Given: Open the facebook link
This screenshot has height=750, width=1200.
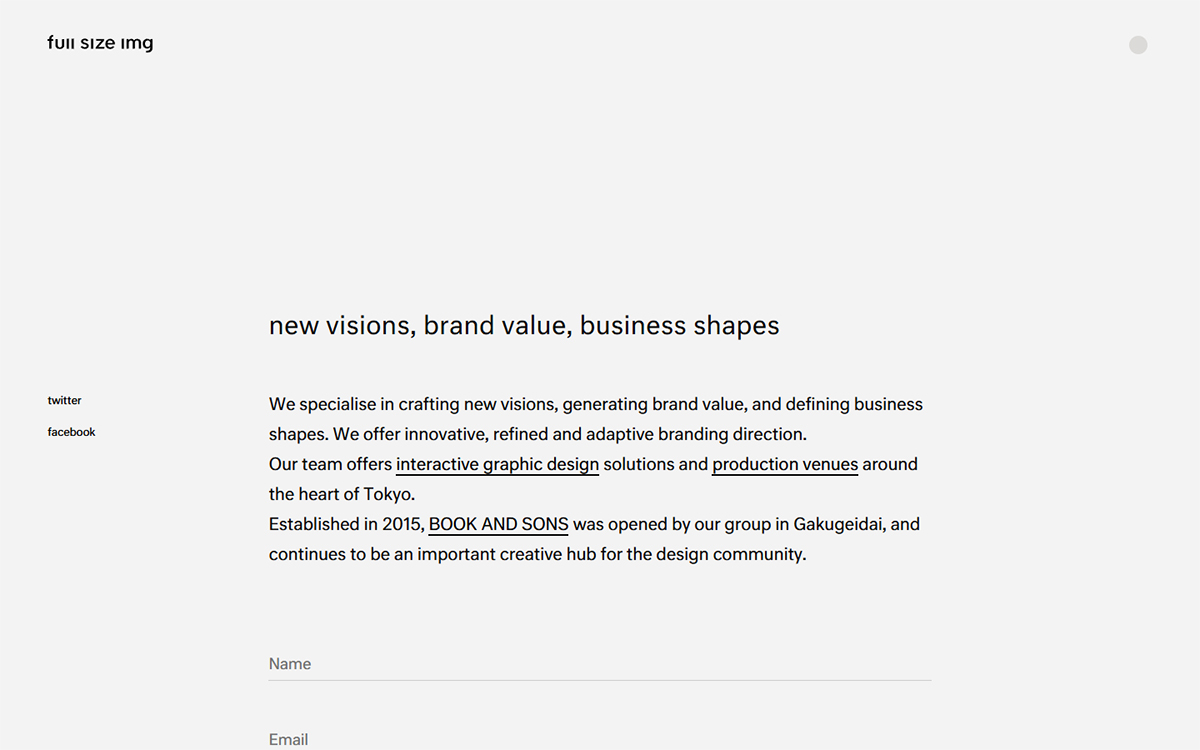Looking at the screenshot, I should [x=72, y=433].
